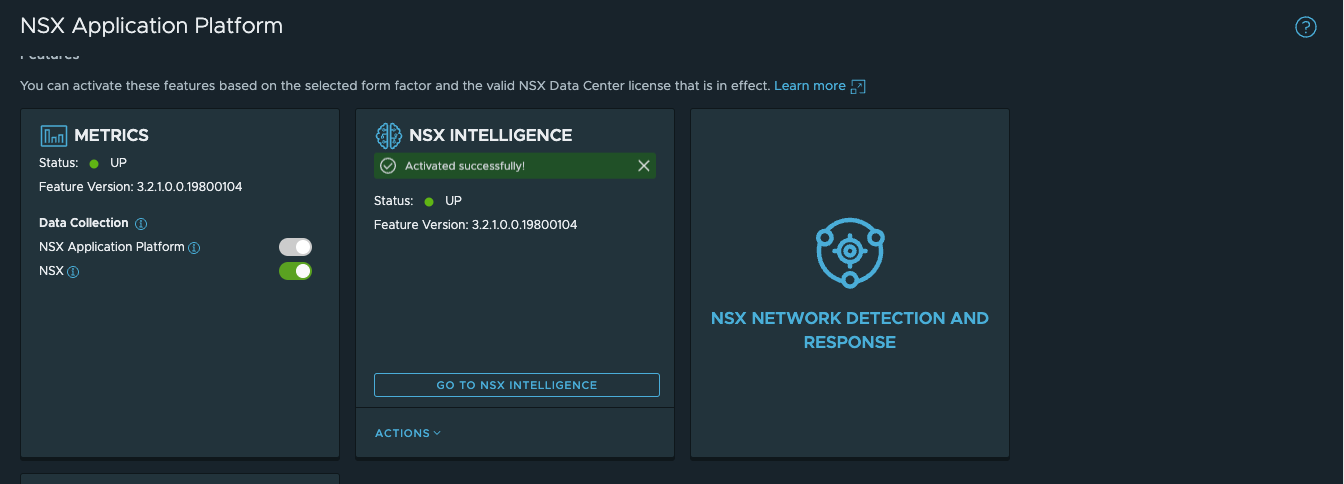Viewport: 1344px width, 484px height.
Task: Open NSX Network Detection and Response card
Action: [x=849, y=283]
